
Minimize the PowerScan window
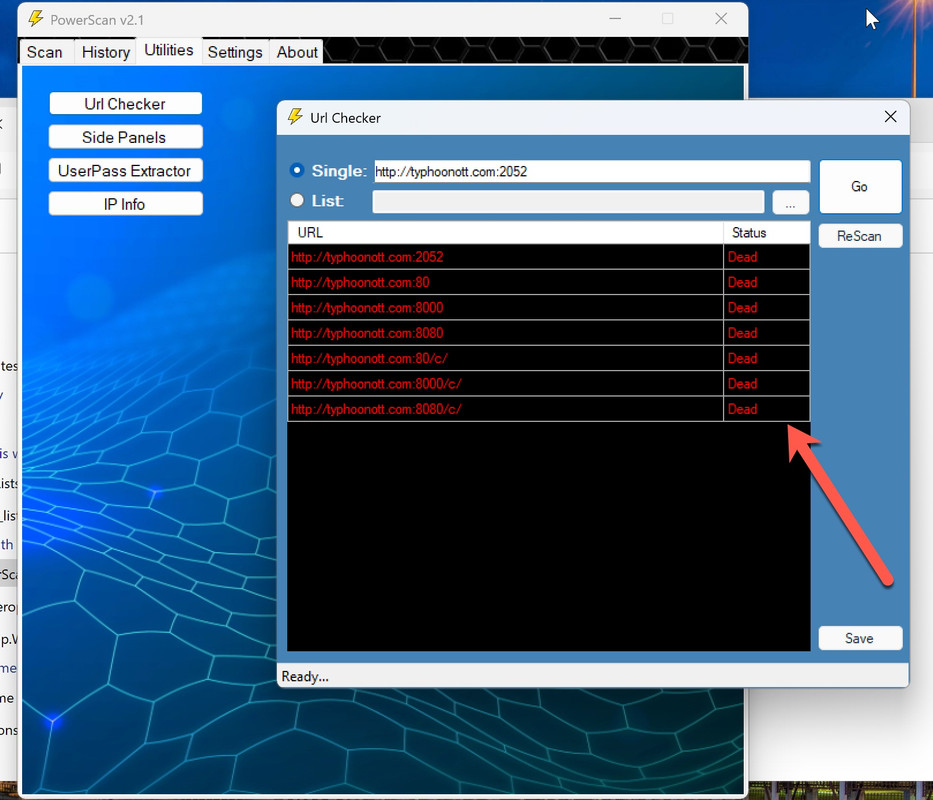[615, 19]
